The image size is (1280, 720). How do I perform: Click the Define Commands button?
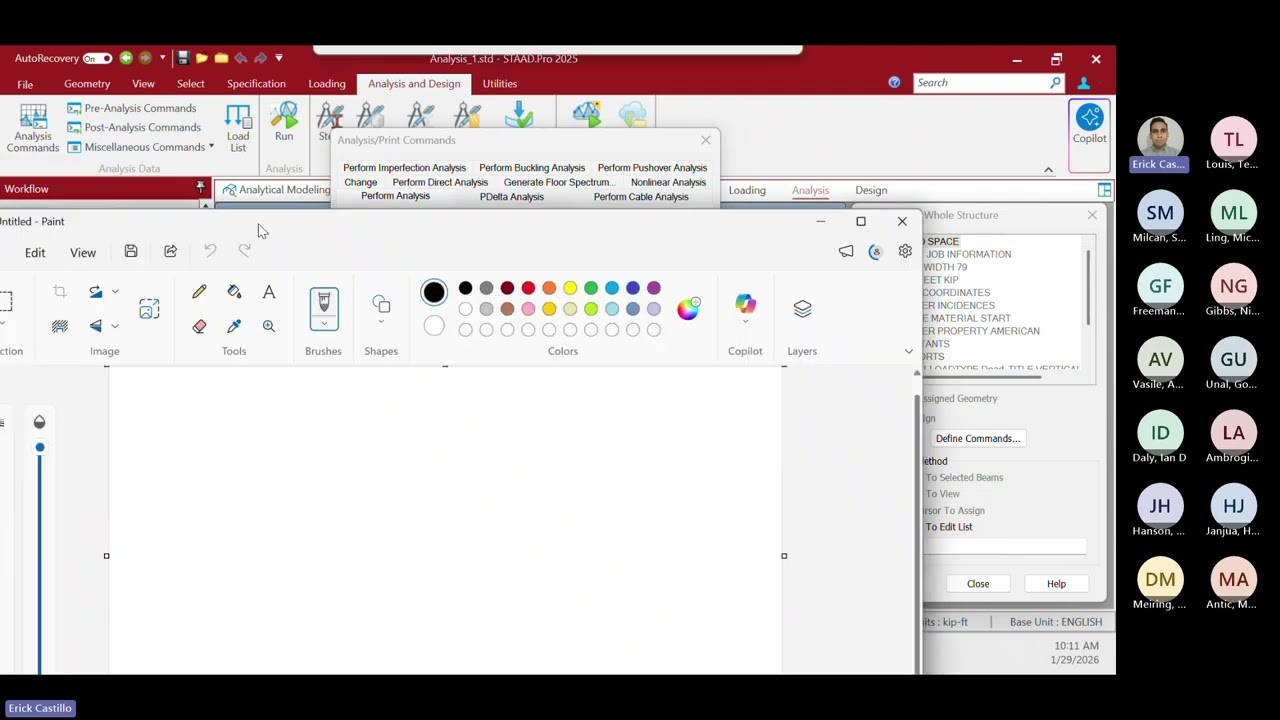click(978, 438)
